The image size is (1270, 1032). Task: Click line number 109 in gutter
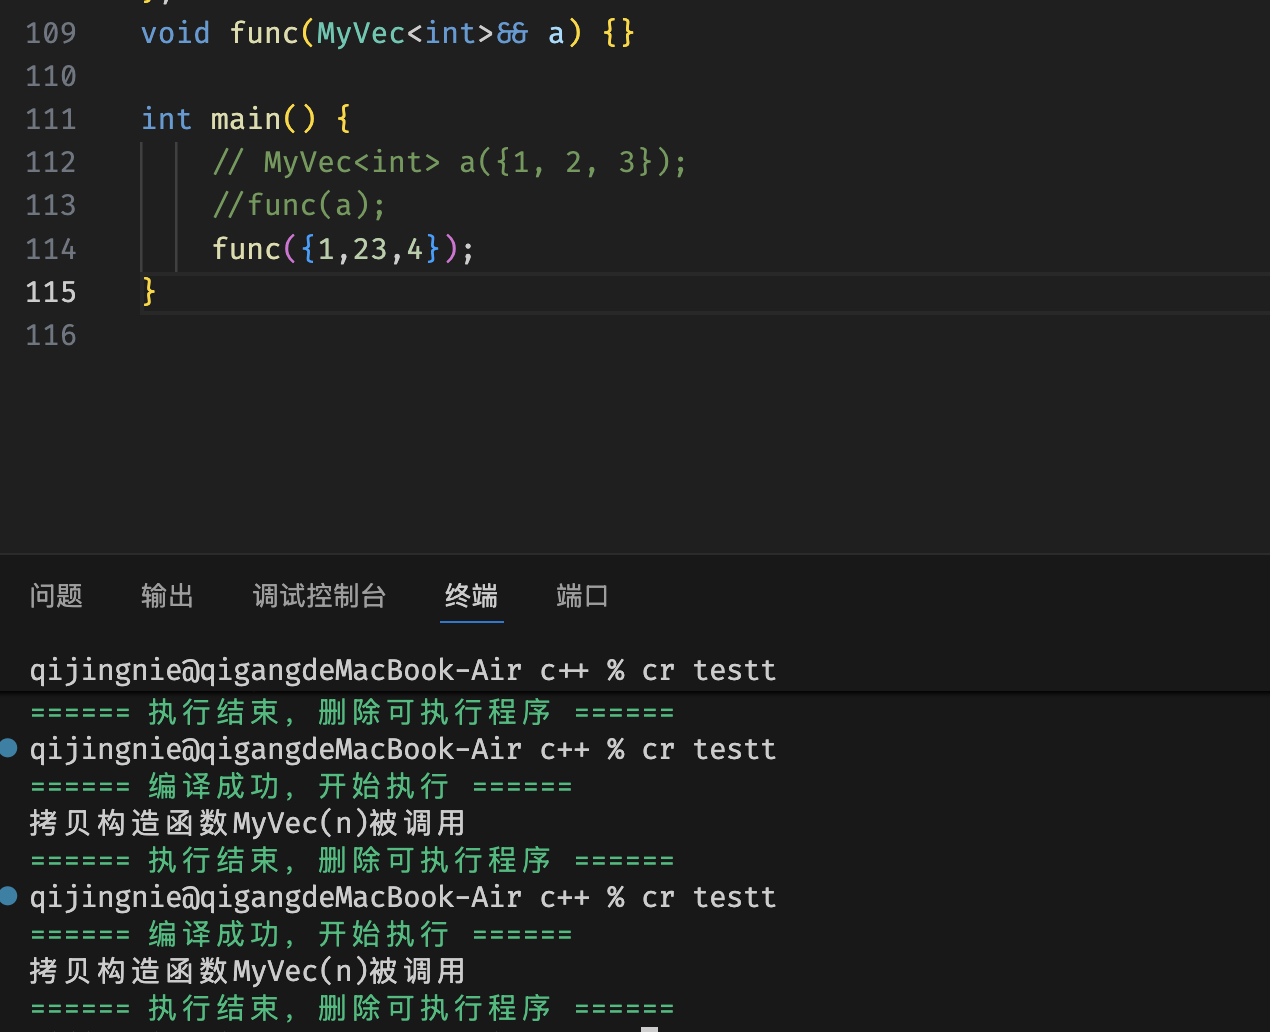(x=51, y=33)
